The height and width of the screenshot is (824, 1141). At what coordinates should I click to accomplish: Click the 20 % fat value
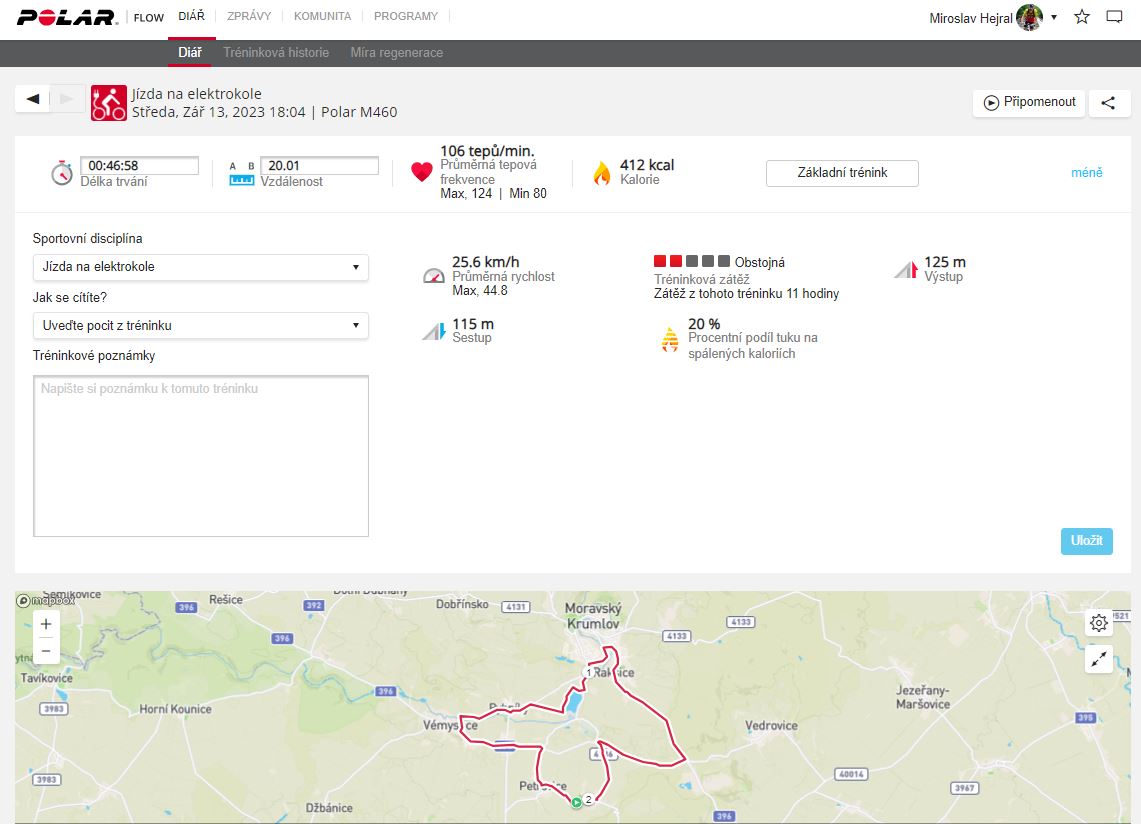(704, 324)
